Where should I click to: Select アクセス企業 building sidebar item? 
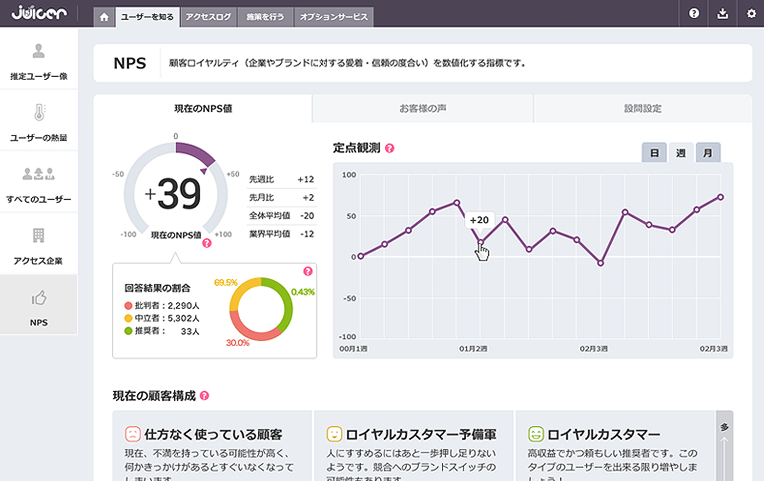(x=39, y=244)
